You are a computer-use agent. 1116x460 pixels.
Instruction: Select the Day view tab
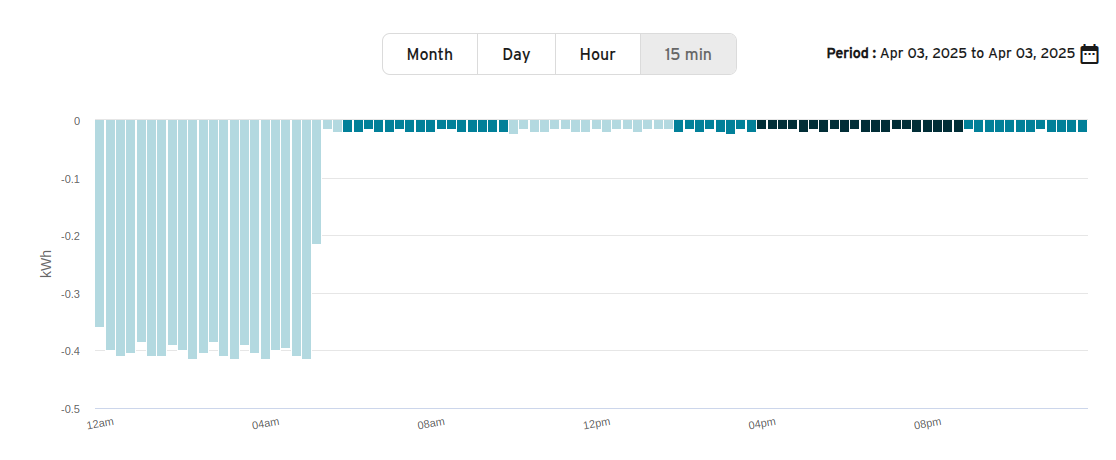pos(516,54)
